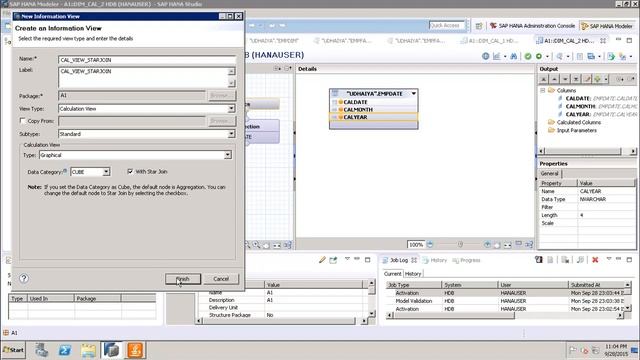This screenshot has width=640, height=360.
Task: Select the Model Validation row in Job Log
Action: pos(505,301)
